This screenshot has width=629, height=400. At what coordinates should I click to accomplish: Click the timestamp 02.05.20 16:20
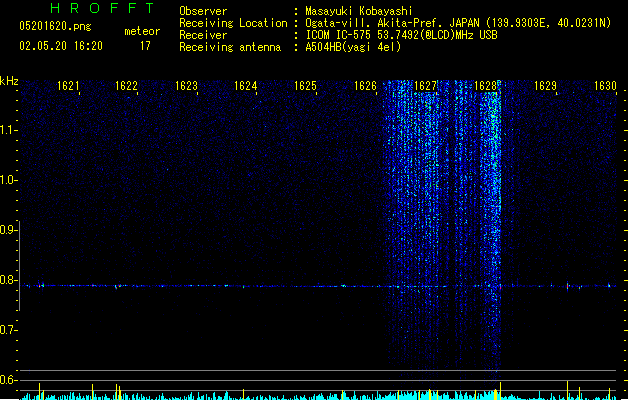61,46
